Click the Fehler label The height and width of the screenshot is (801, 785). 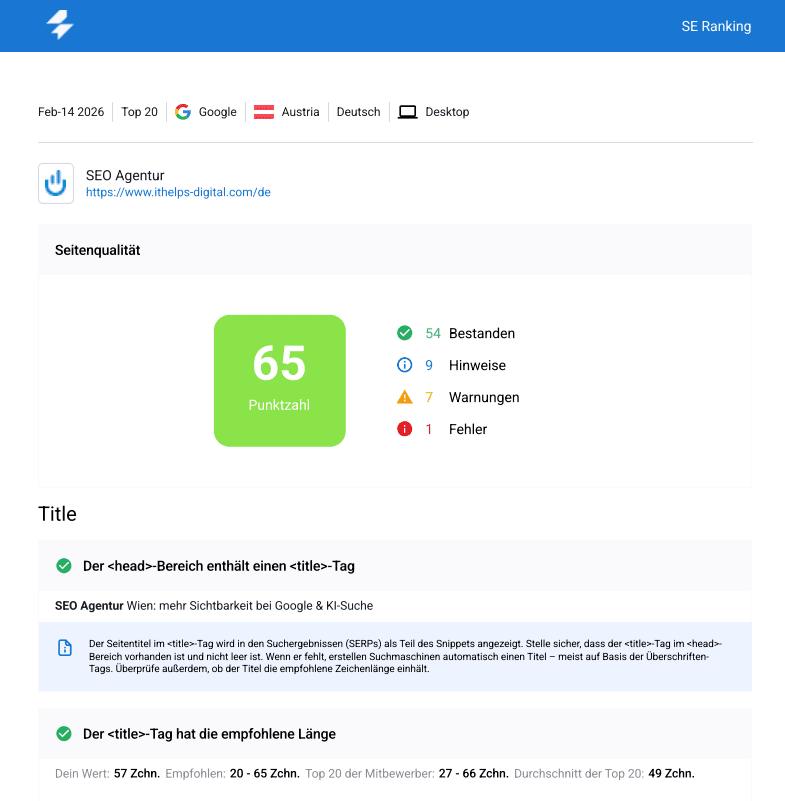tap(468, 429)
